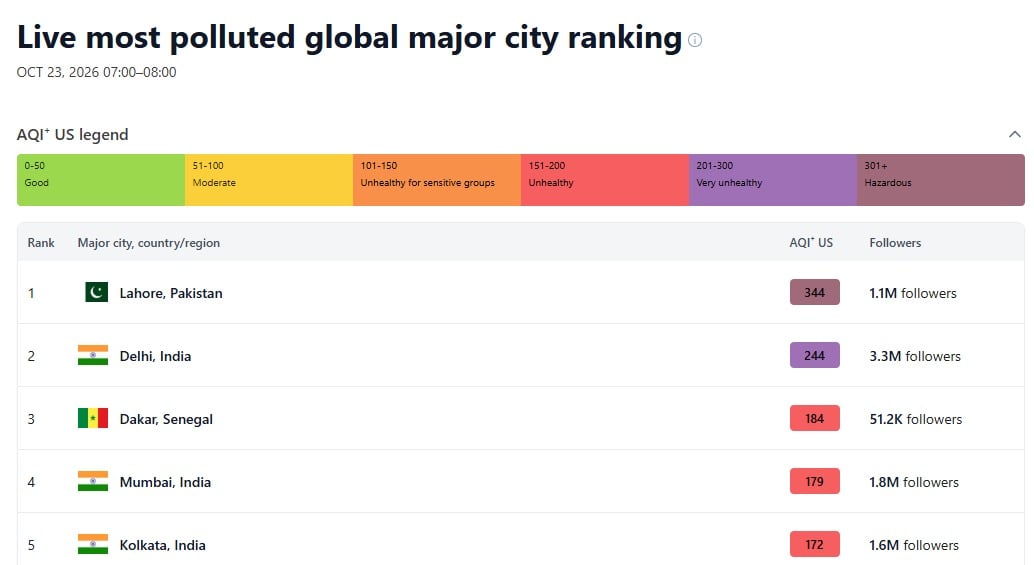Click the page title ranking heading

[350, 37]
